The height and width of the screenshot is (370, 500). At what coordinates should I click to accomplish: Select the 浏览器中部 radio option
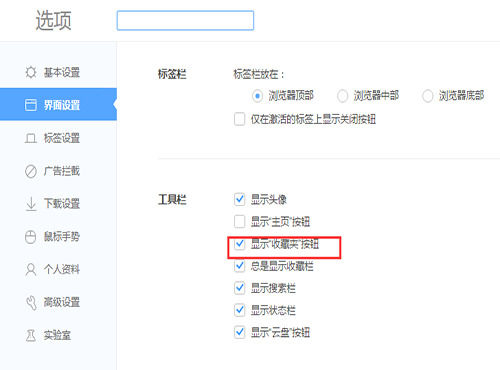click(x=342, y=96)
